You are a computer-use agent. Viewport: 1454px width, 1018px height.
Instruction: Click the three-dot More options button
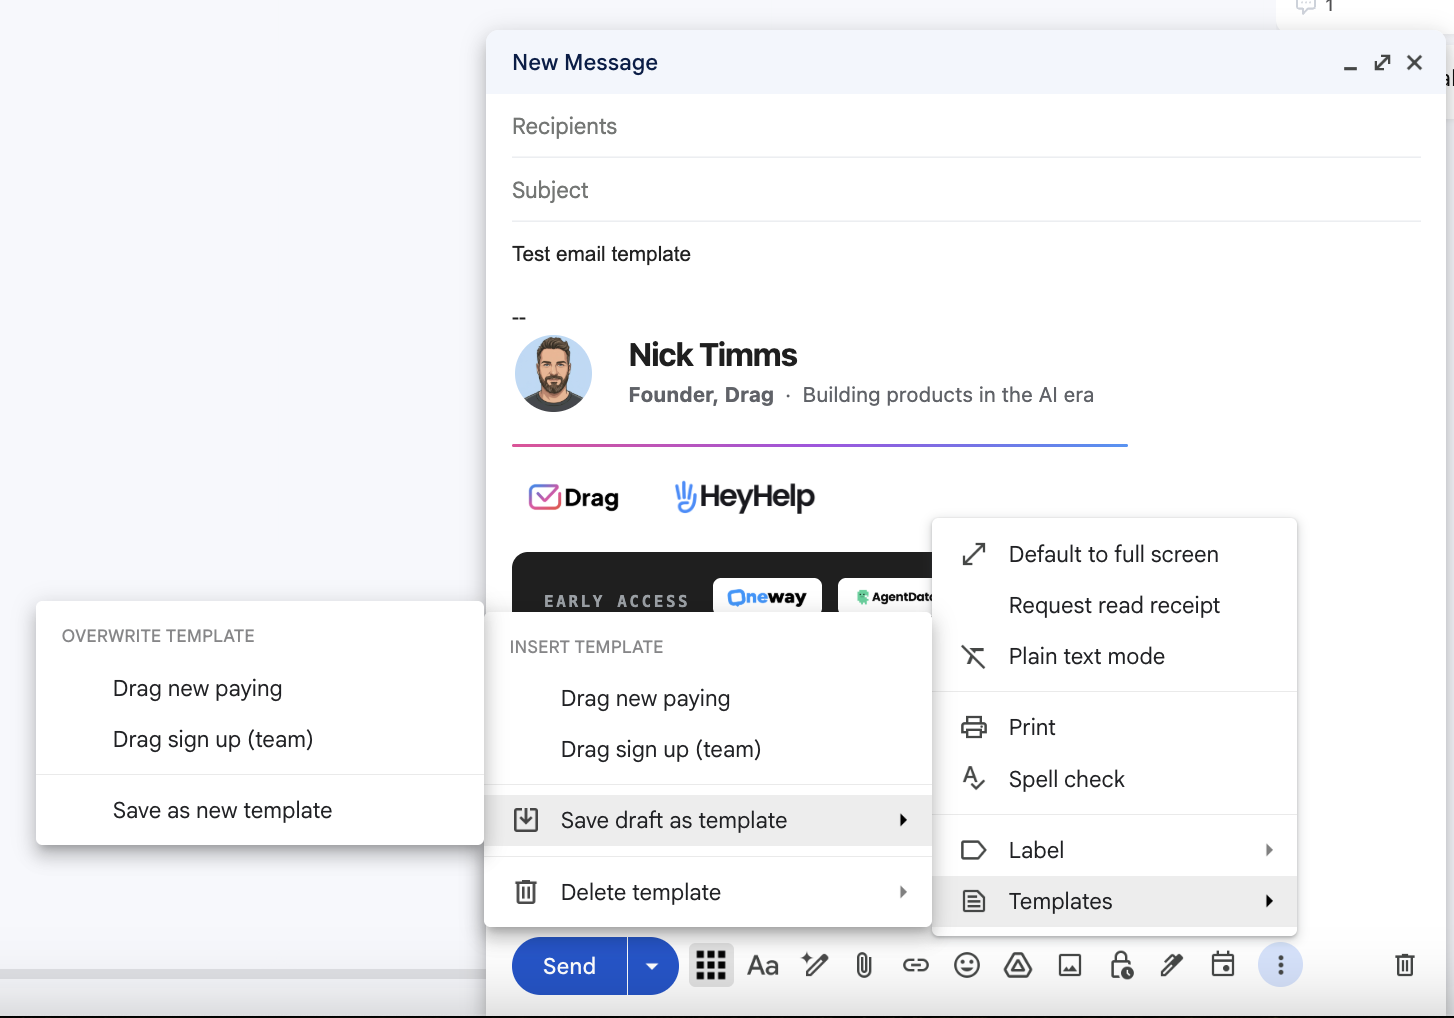(x=1281, y=965)
